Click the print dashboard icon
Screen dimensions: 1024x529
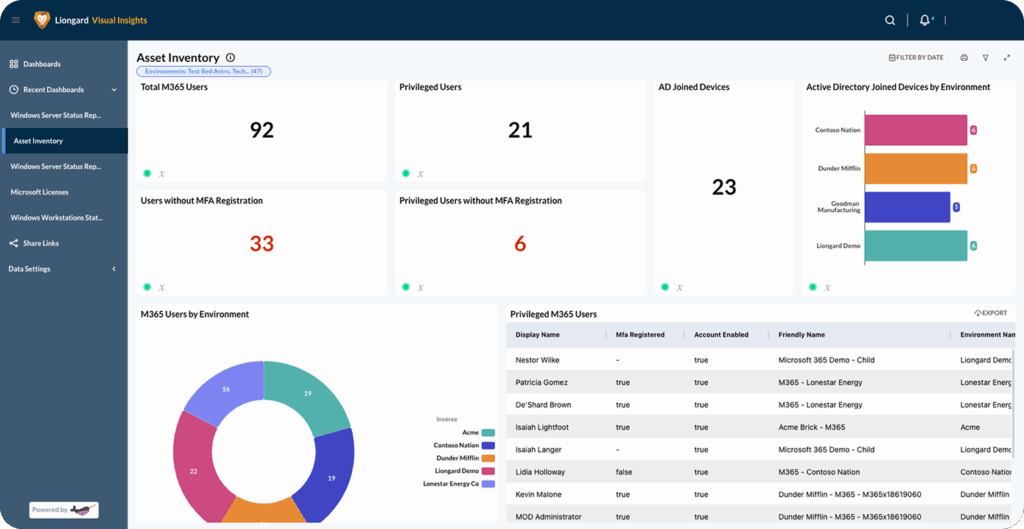[964, 58]
